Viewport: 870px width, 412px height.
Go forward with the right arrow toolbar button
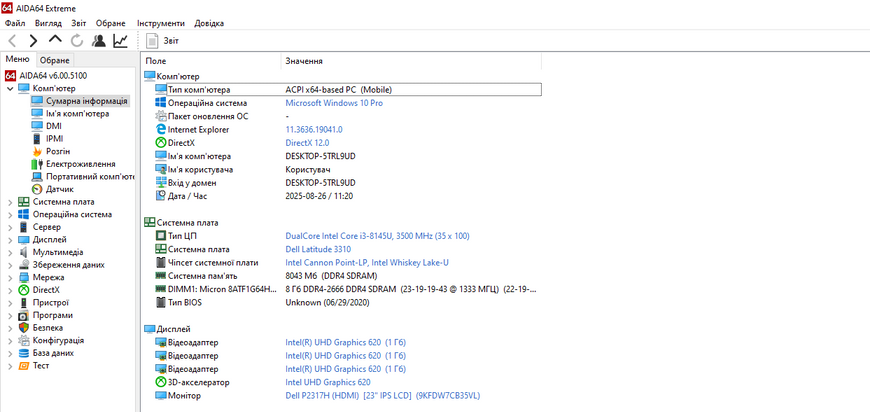pos(33,40)
